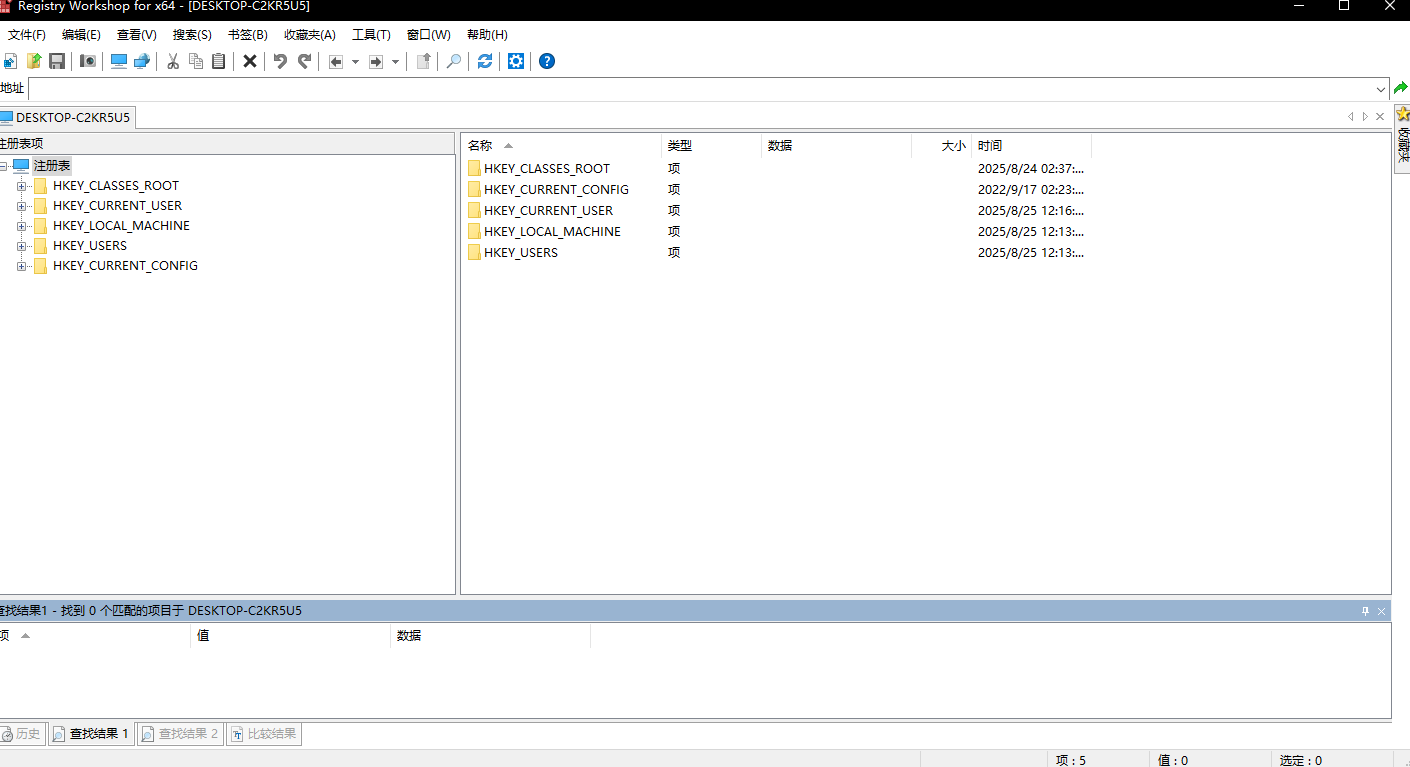Open the 收藏夹(A) menu

tap(310, 35)
